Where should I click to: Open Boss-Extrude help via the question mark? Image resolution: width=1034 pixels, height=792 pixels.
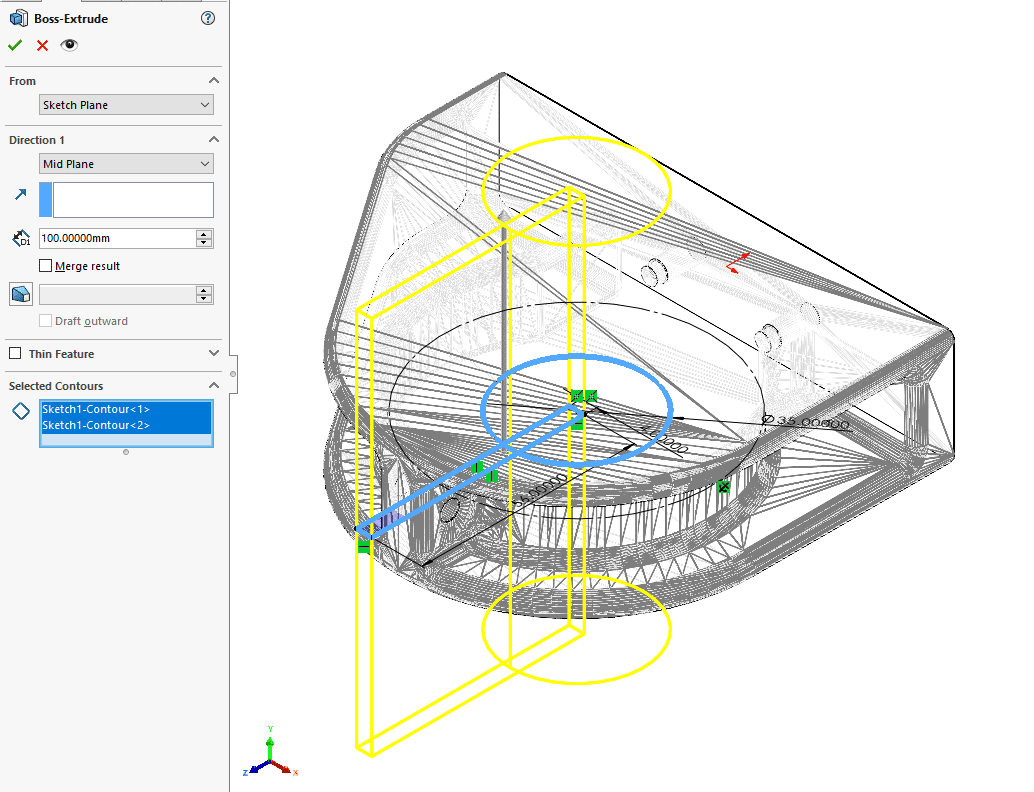pyautogui.click(x=206, y=18)
